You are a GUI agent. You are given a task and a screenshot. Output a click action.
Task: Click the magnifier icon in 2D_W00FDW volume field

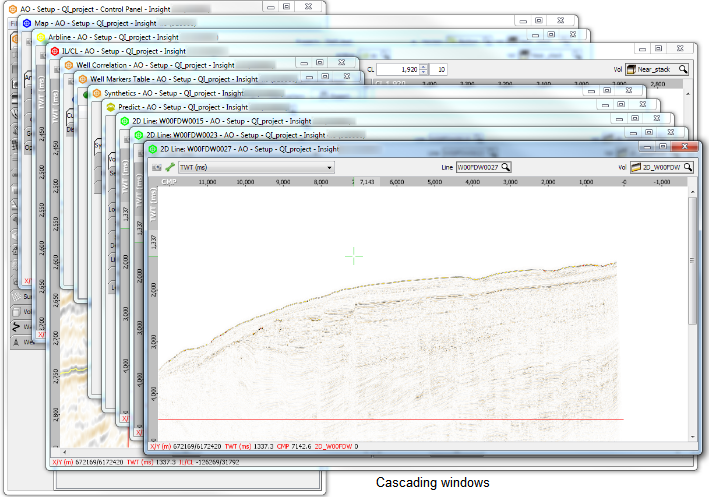coord(688,167)
